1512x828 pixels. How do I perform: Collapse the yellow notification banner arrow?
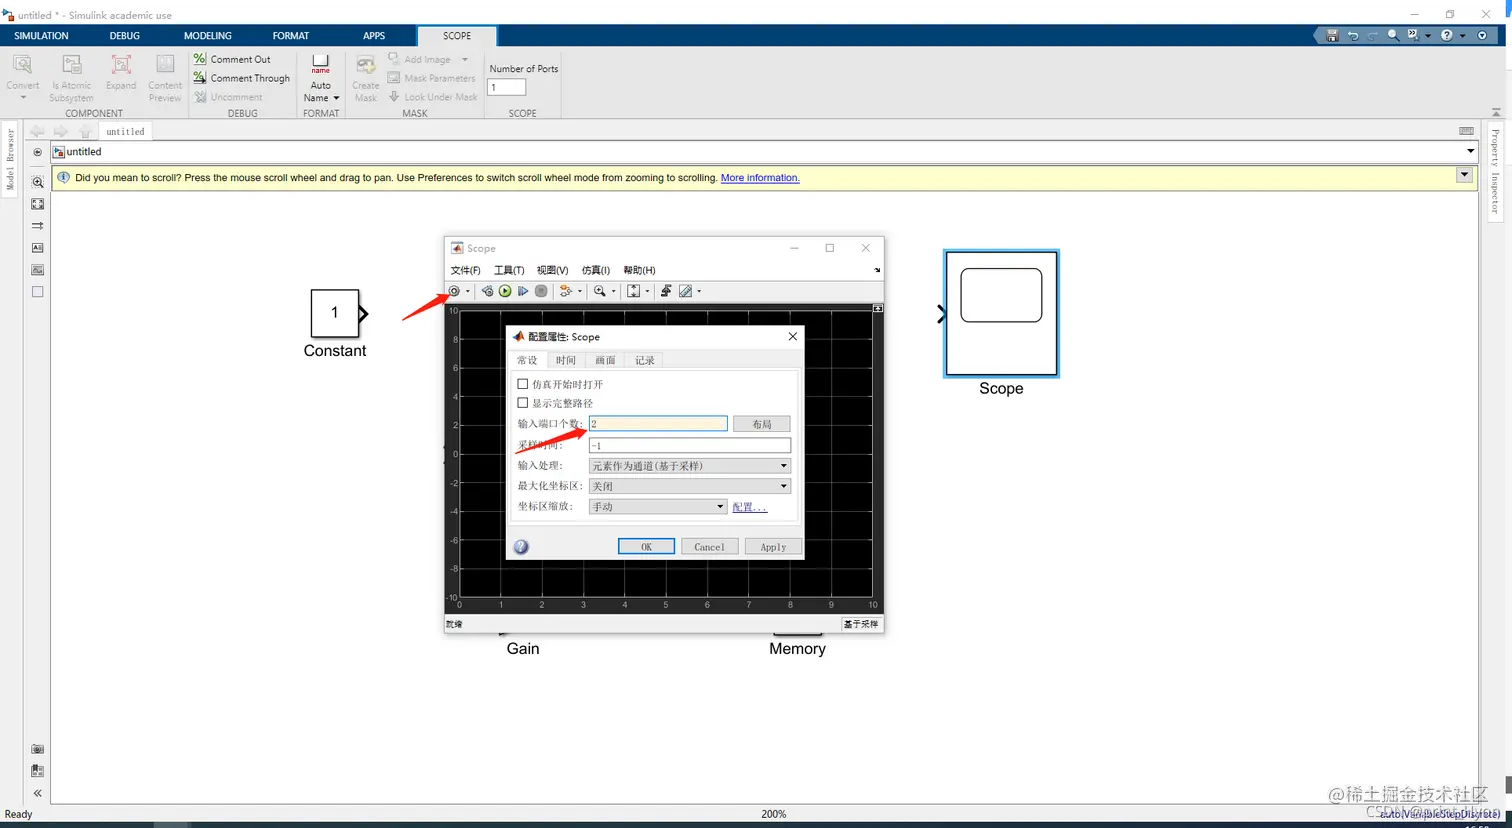(x=1464, y=175)
